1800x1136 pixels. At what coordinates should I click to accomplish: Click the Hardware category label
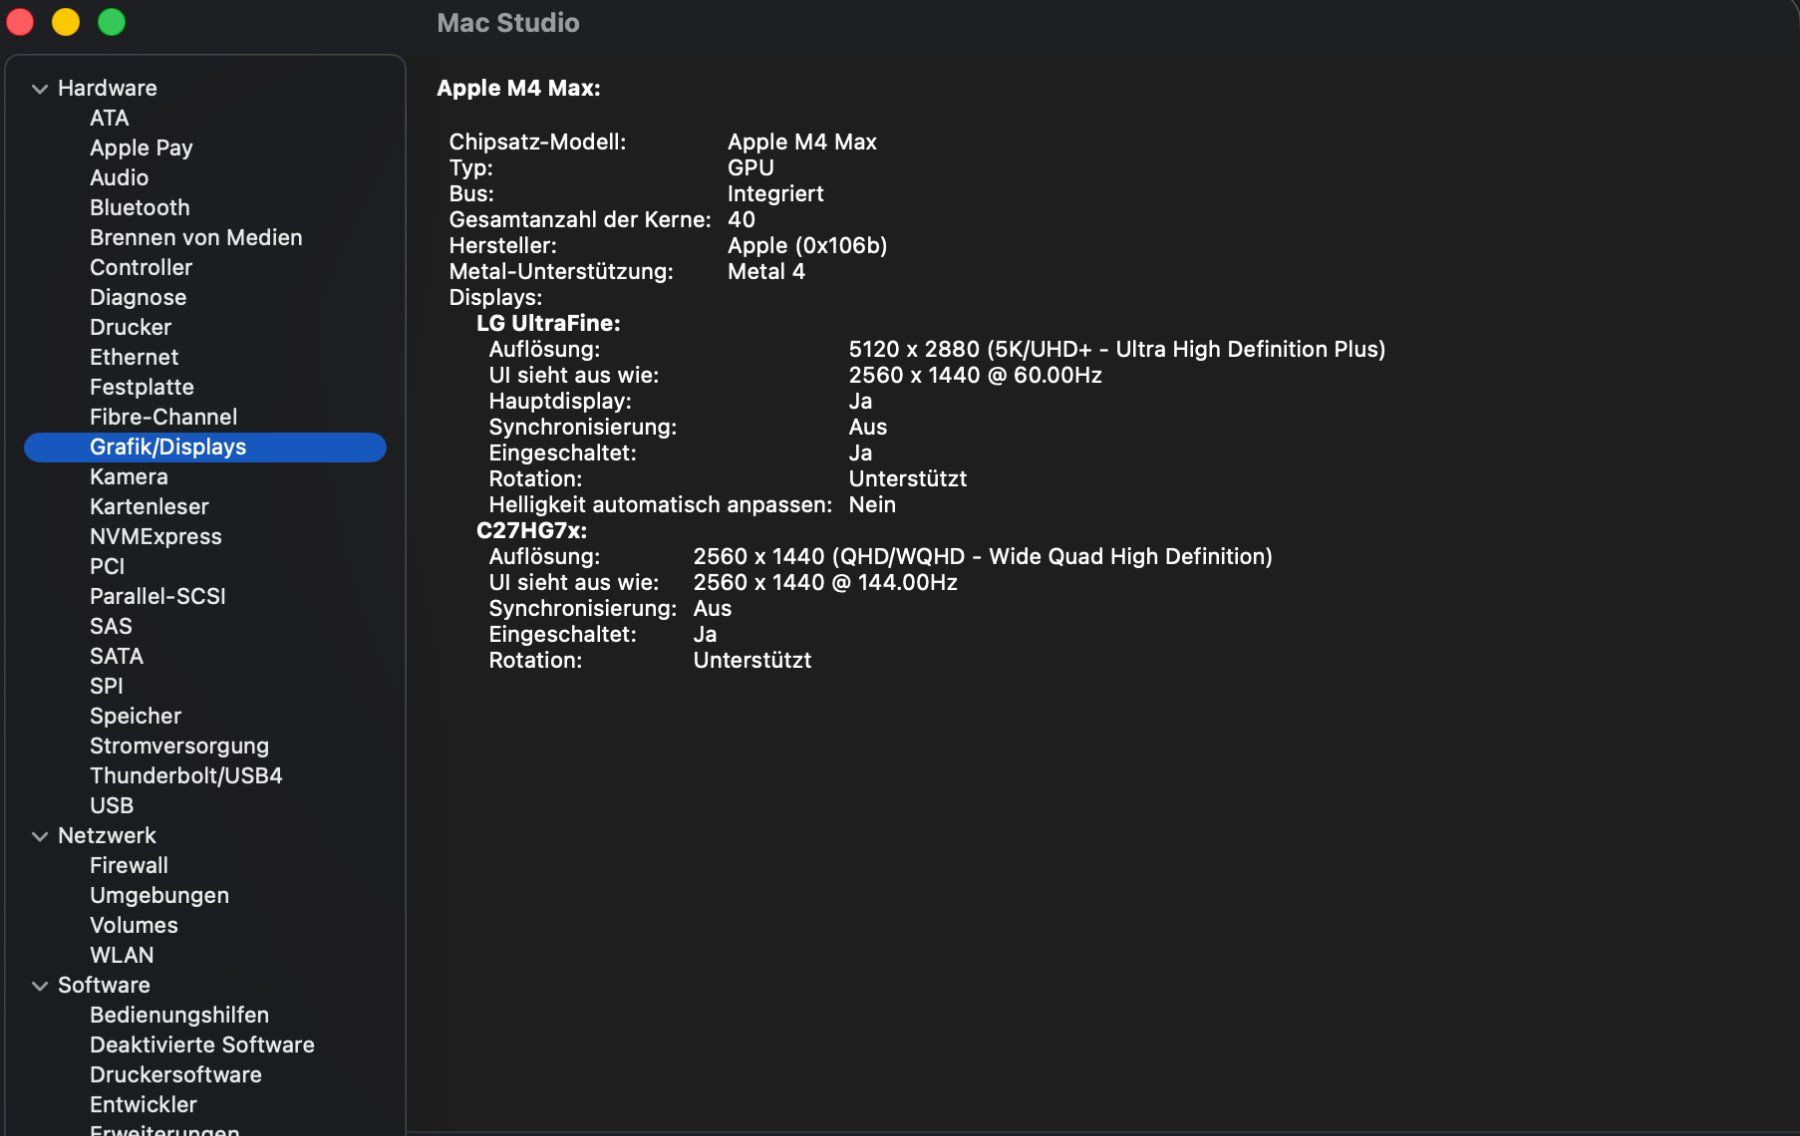point(107,88)
